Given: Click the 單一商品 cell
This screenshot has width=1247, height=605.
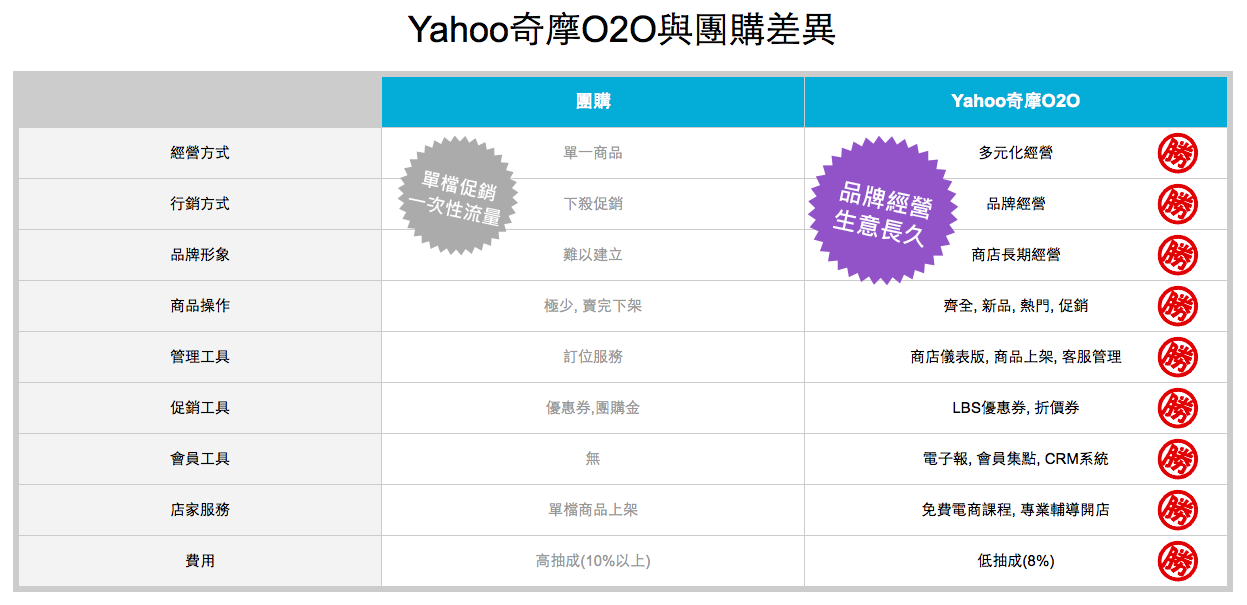Looking at the screenshot, I should point(593,153).
